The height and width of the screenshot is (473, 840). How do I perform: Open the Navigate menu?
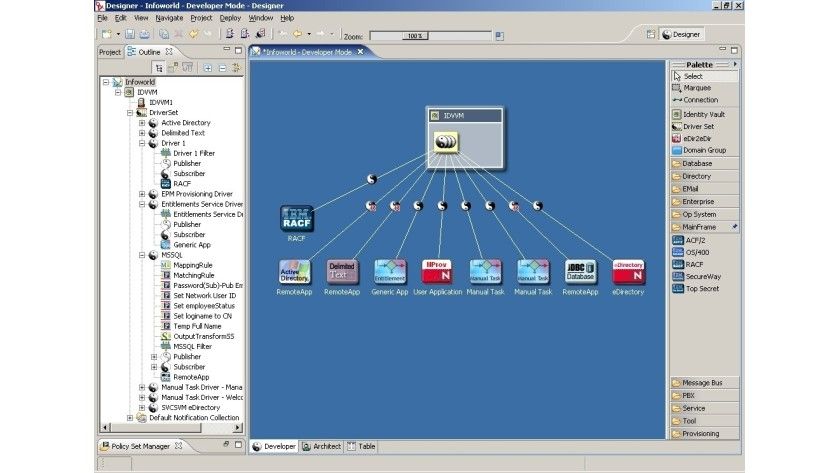(x=169, y=18)
